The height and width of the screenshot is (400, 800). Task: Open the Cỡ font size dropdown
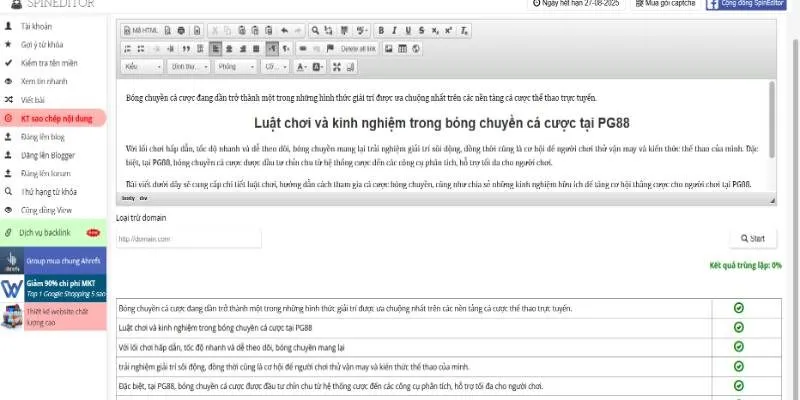275,67
